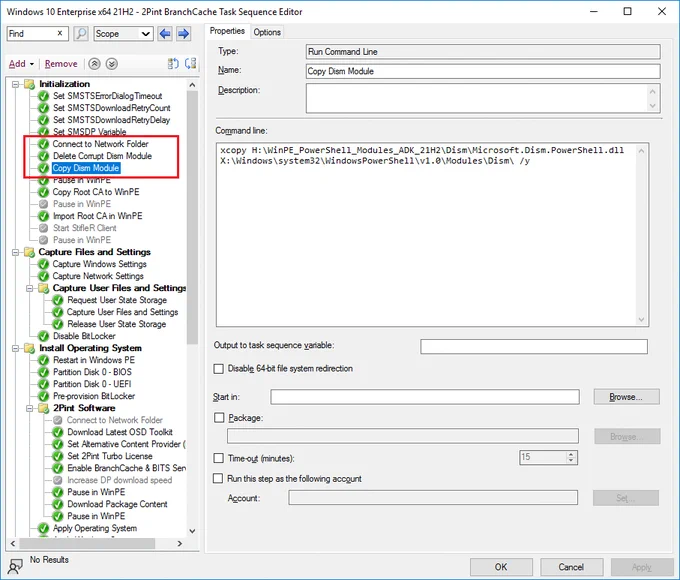Click the feedback person icon at bottom left
This screenshot has width=680, height=580.
16,565
